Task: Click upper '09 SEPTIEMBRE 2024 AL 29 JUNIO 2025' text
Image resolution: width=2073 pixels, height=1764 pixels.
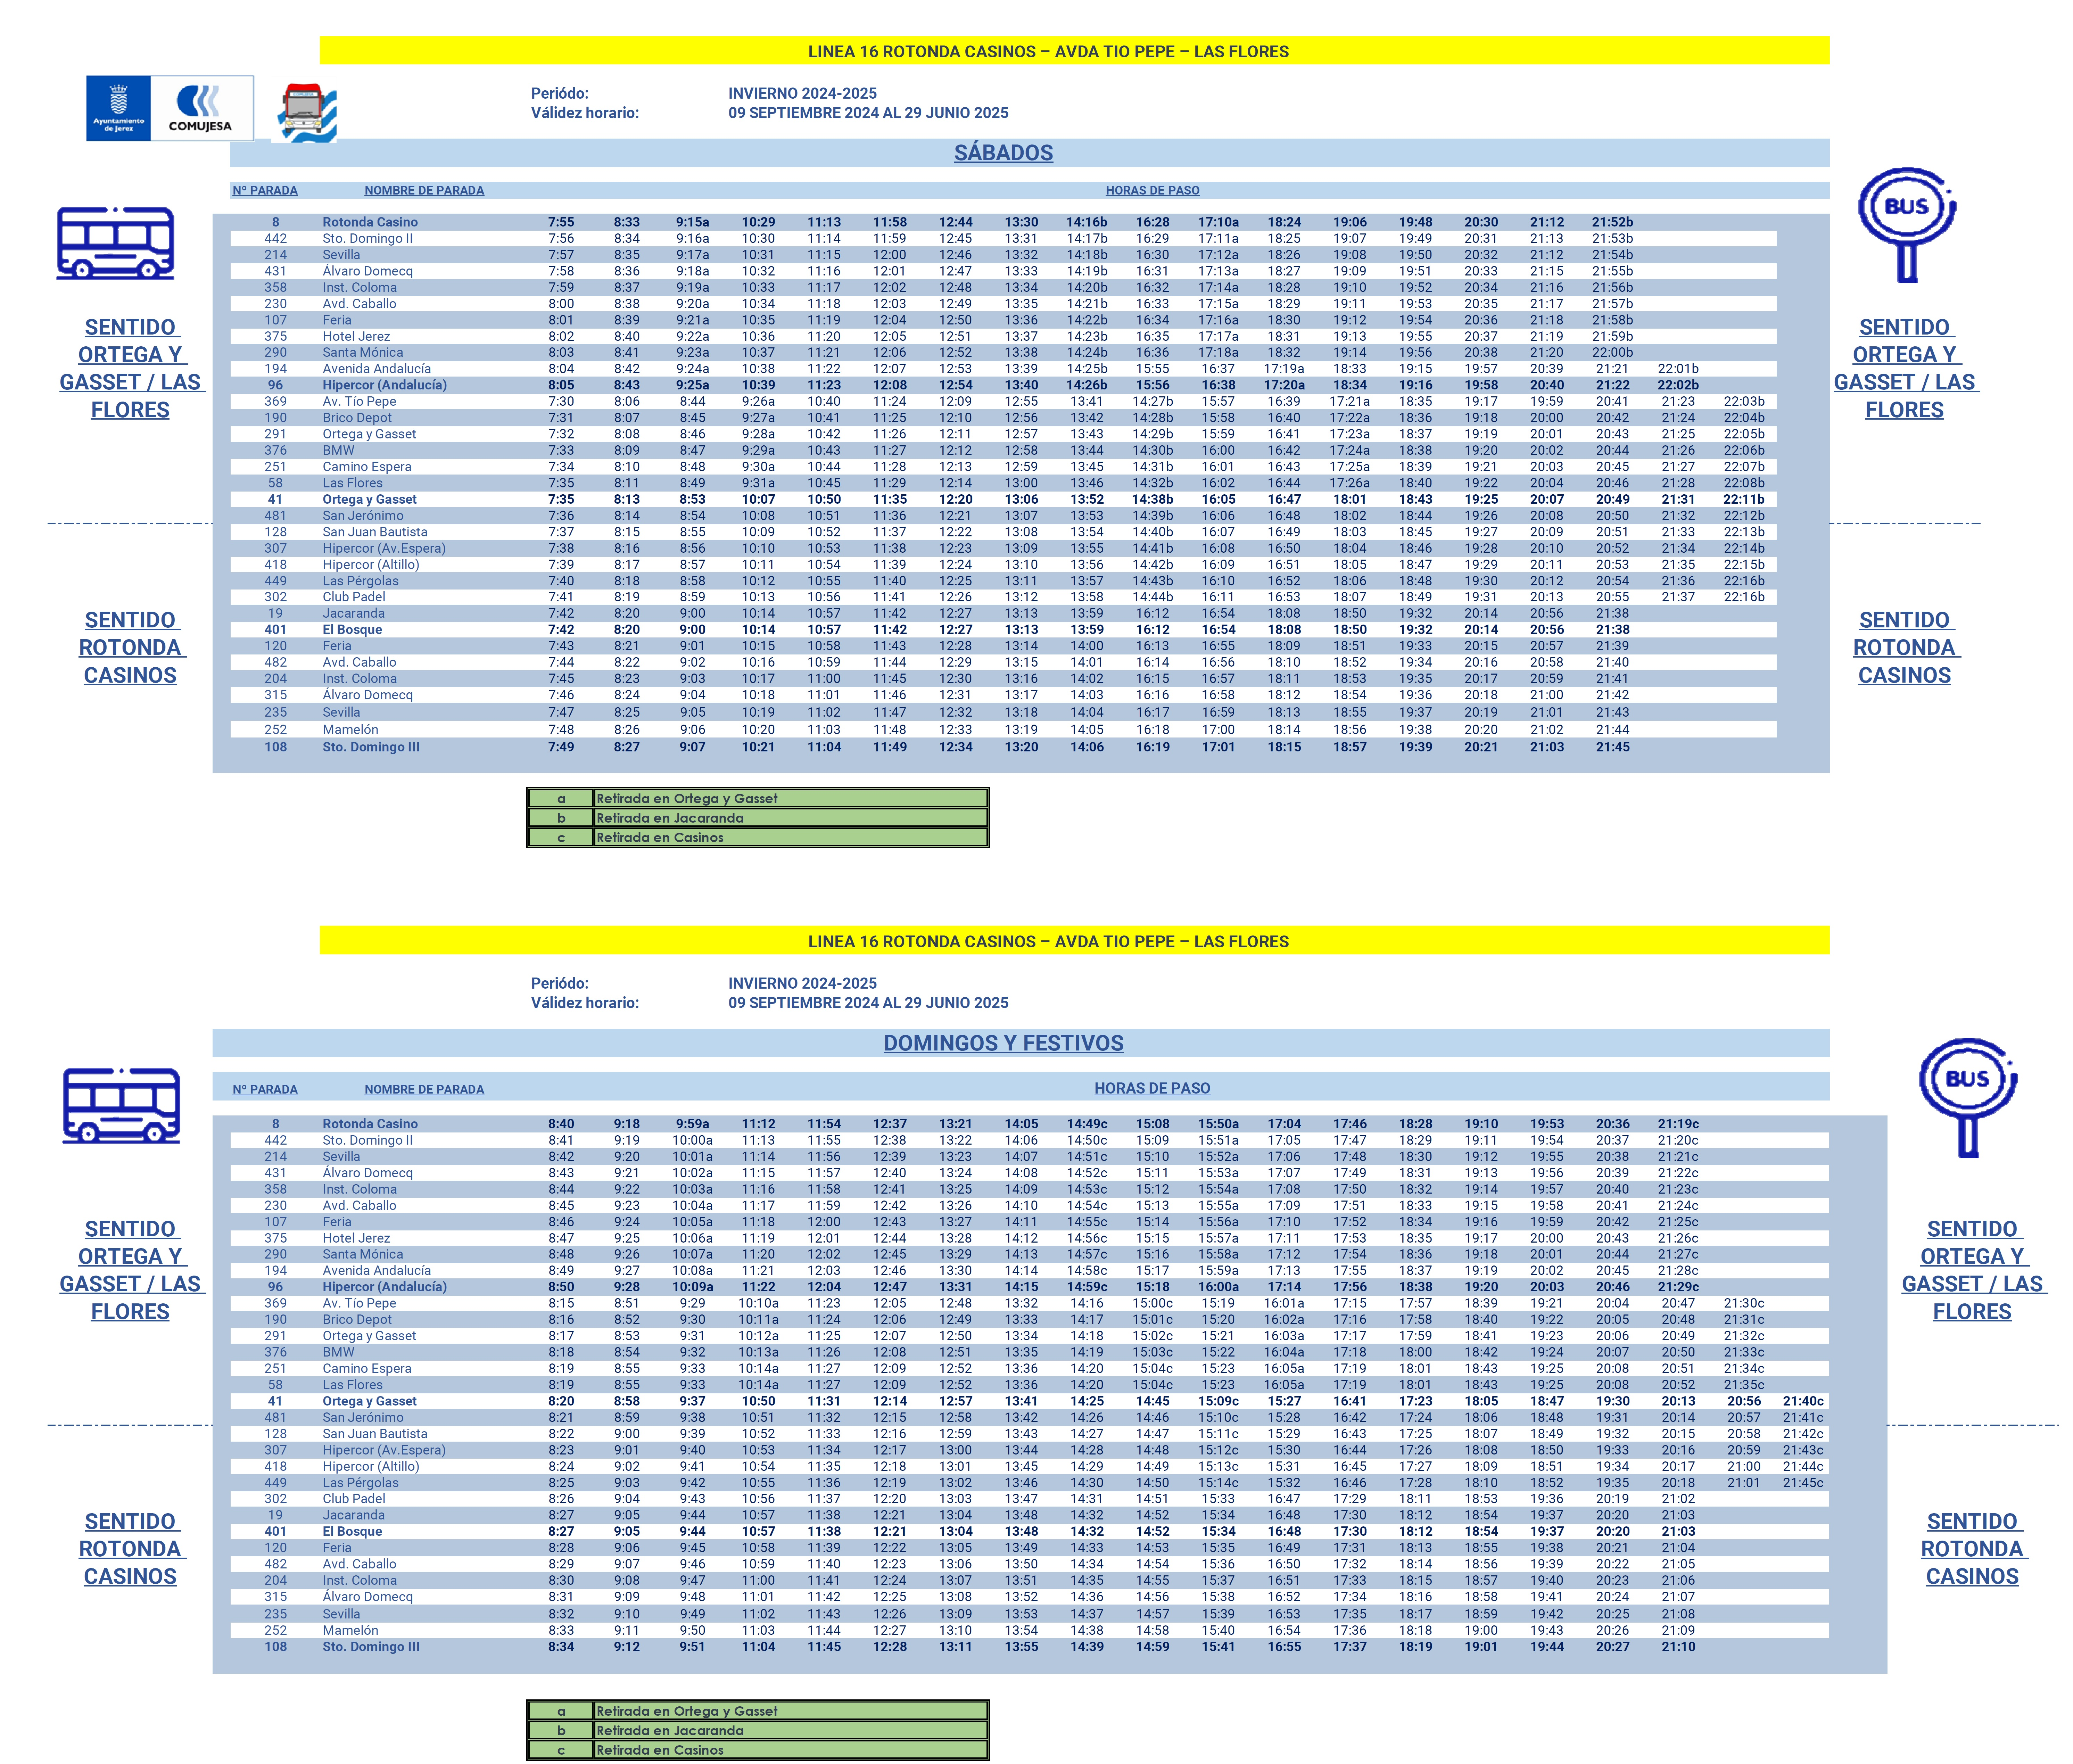Action: click(868, 113)
